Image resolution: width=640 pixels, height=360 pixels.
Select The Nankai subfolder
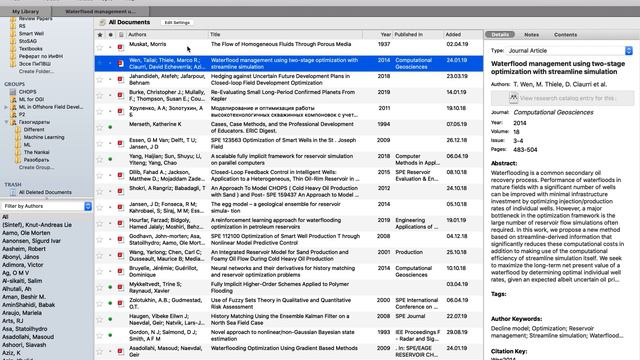[36, 152]
